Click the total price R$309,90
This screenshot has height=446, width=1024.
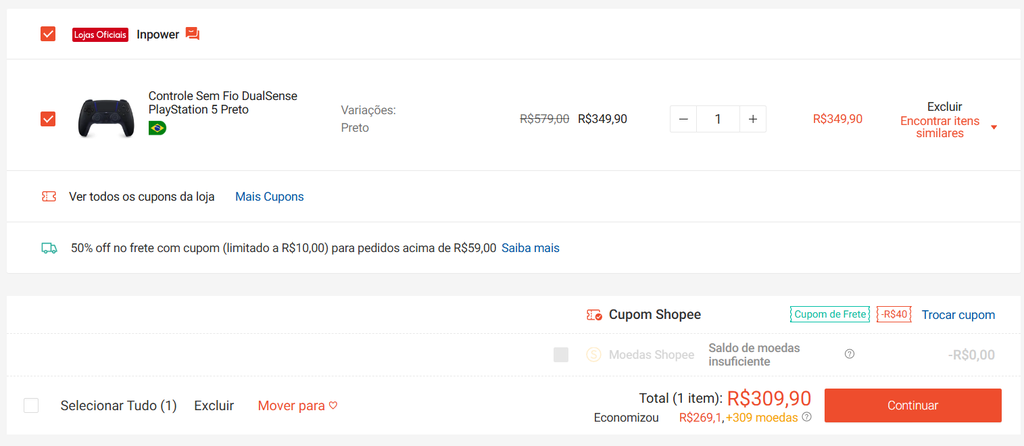(769, 398)
